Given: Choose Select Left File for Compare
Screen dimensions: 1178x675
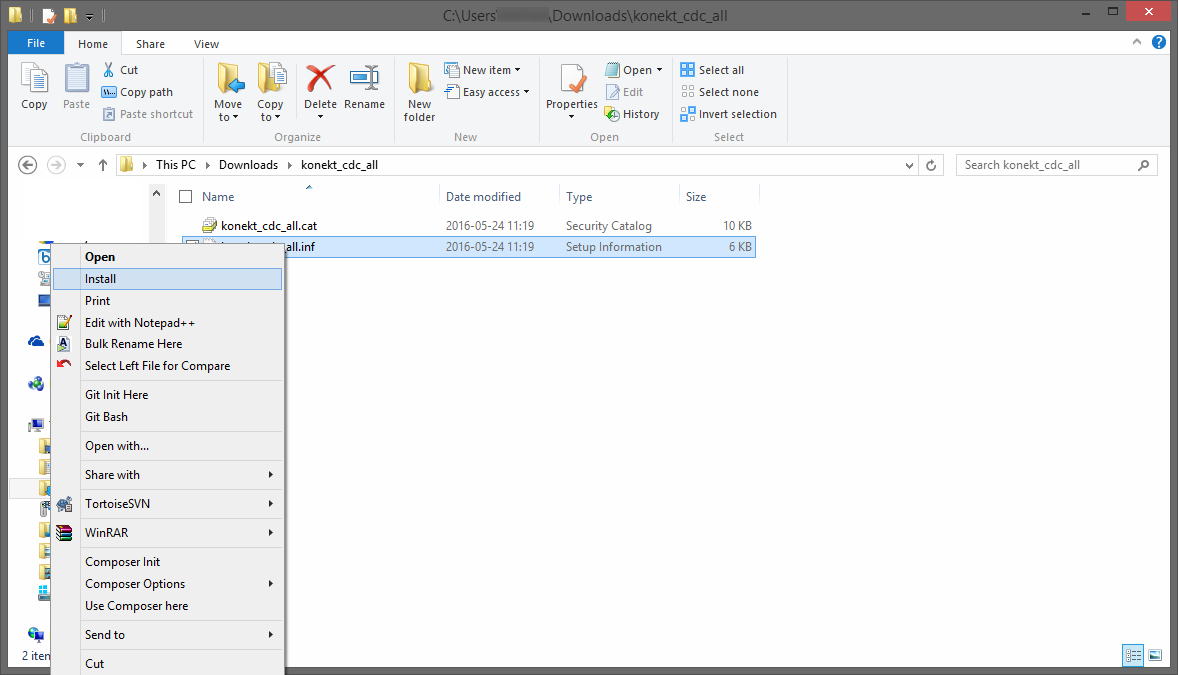Looking at the screenshot, I should pyautogui.click(x=168, y=366).
